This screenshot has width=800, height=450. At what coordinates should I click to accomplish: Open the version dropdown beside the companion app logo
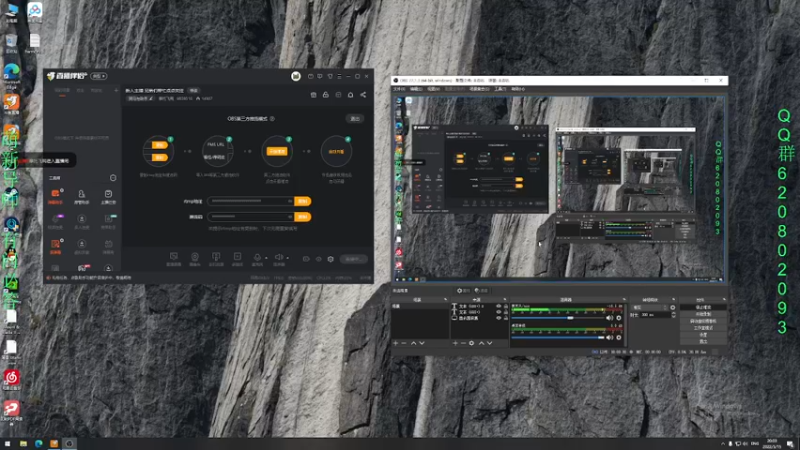click(99, 76)
